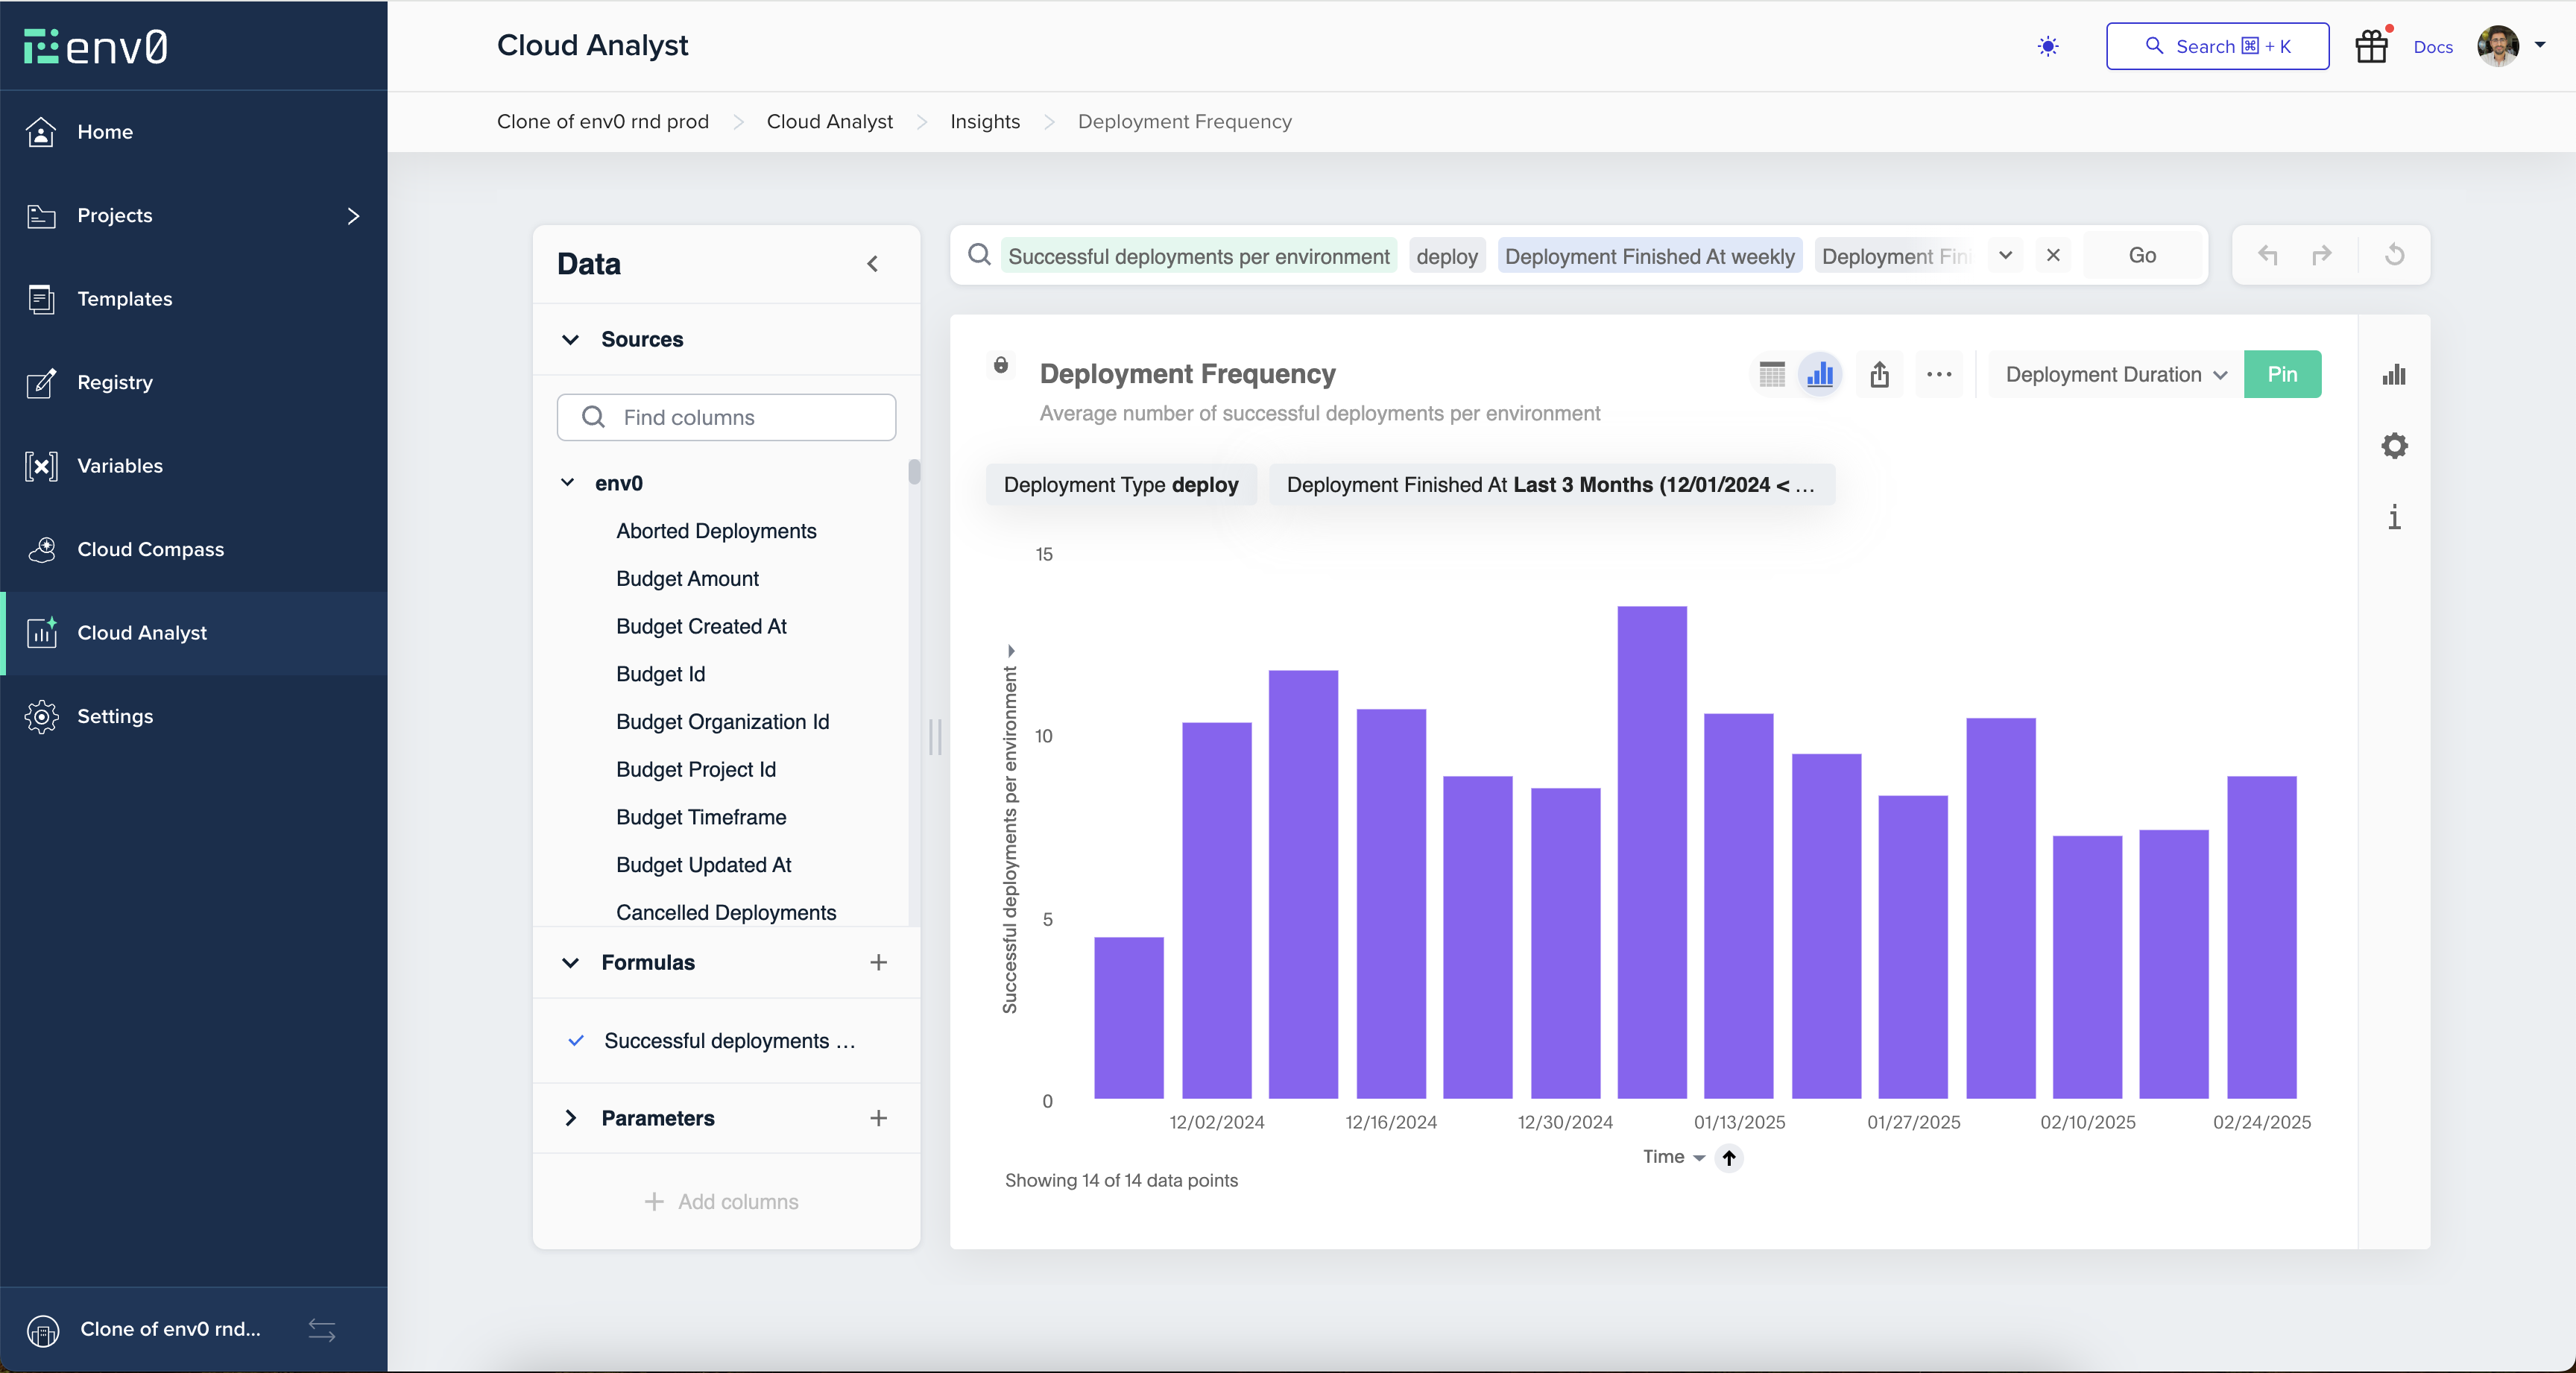Click the undo arrow icon
Viewport: 2576px width, 1373px height.
pos(2267,255)
